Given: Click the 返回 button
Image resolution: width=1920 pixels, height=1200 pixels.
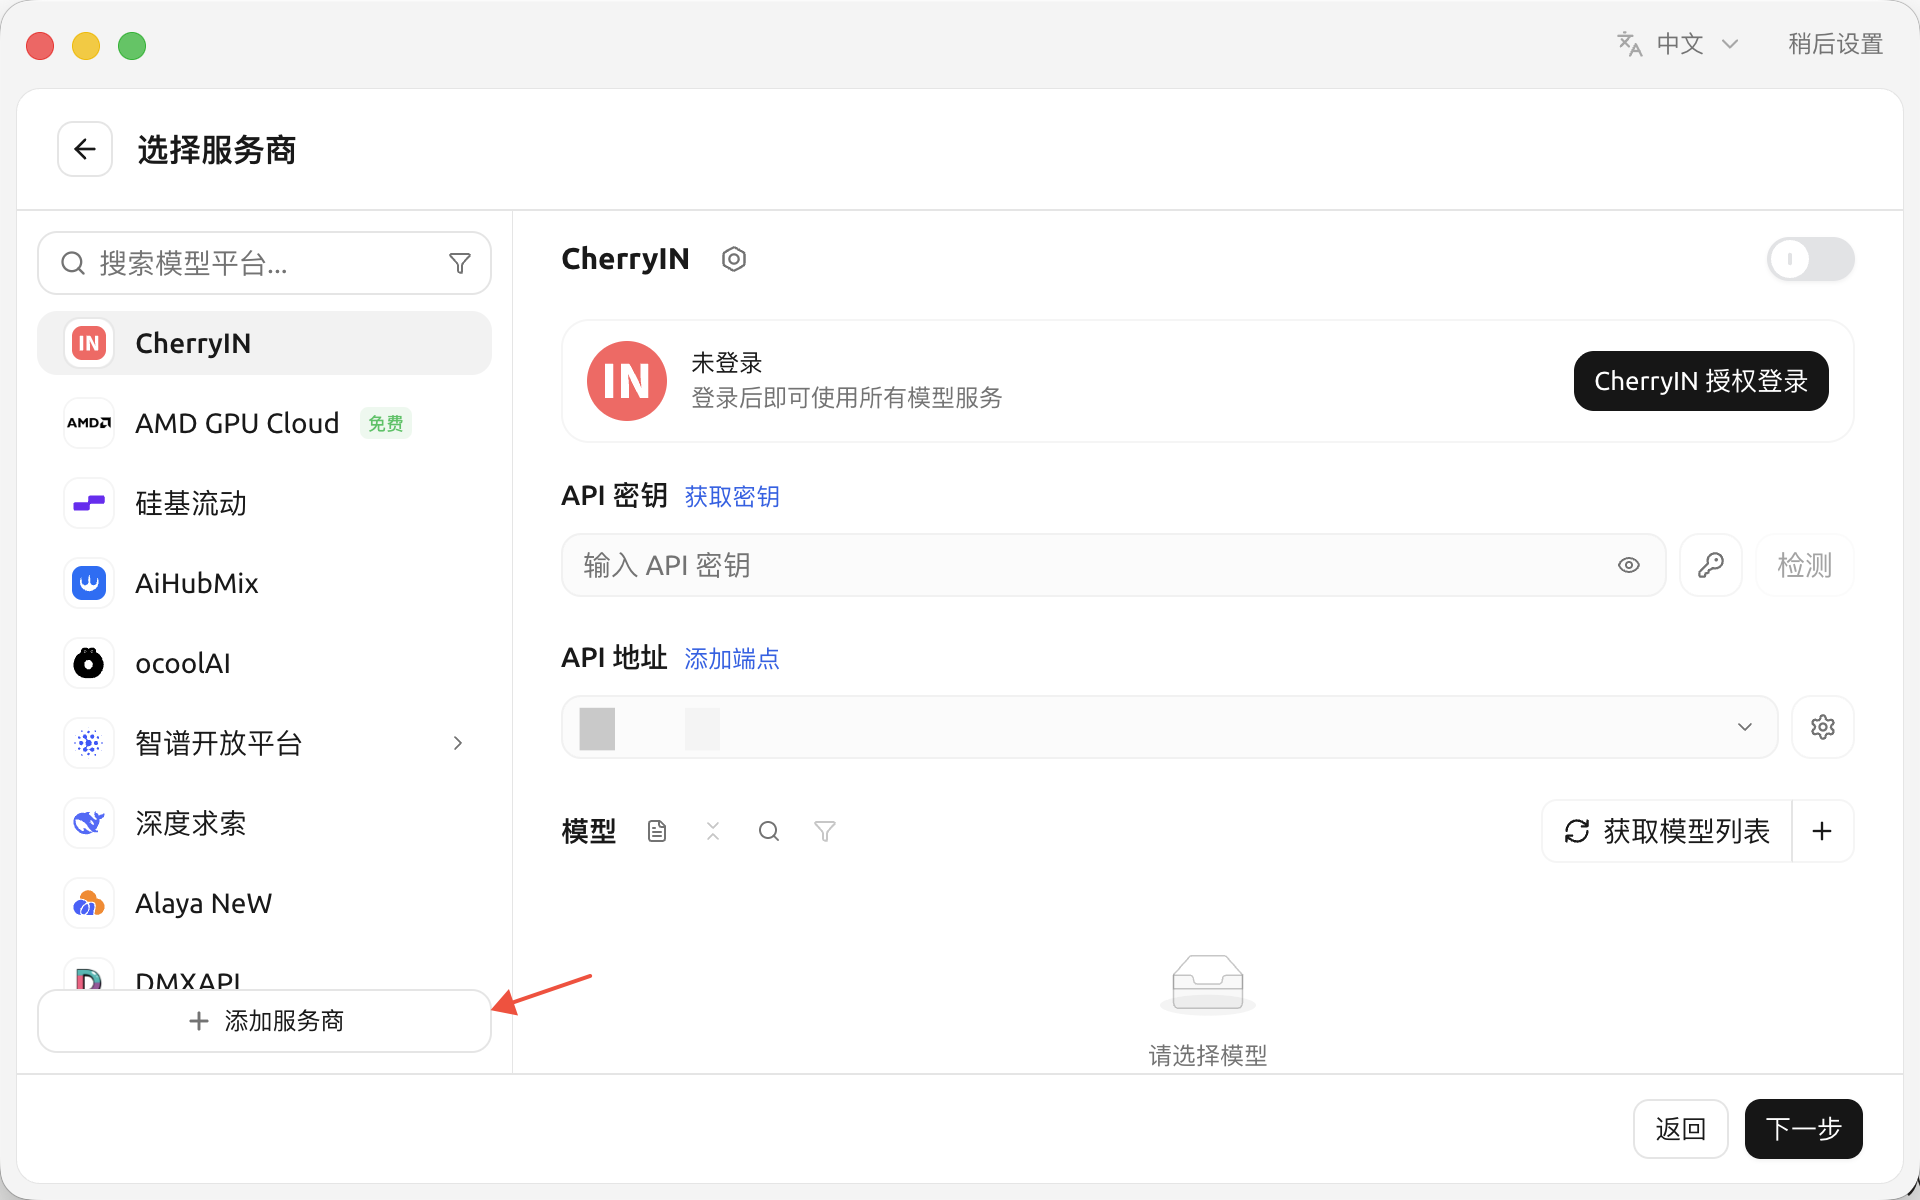Looking at the screenshot, I should 1680,1129.
